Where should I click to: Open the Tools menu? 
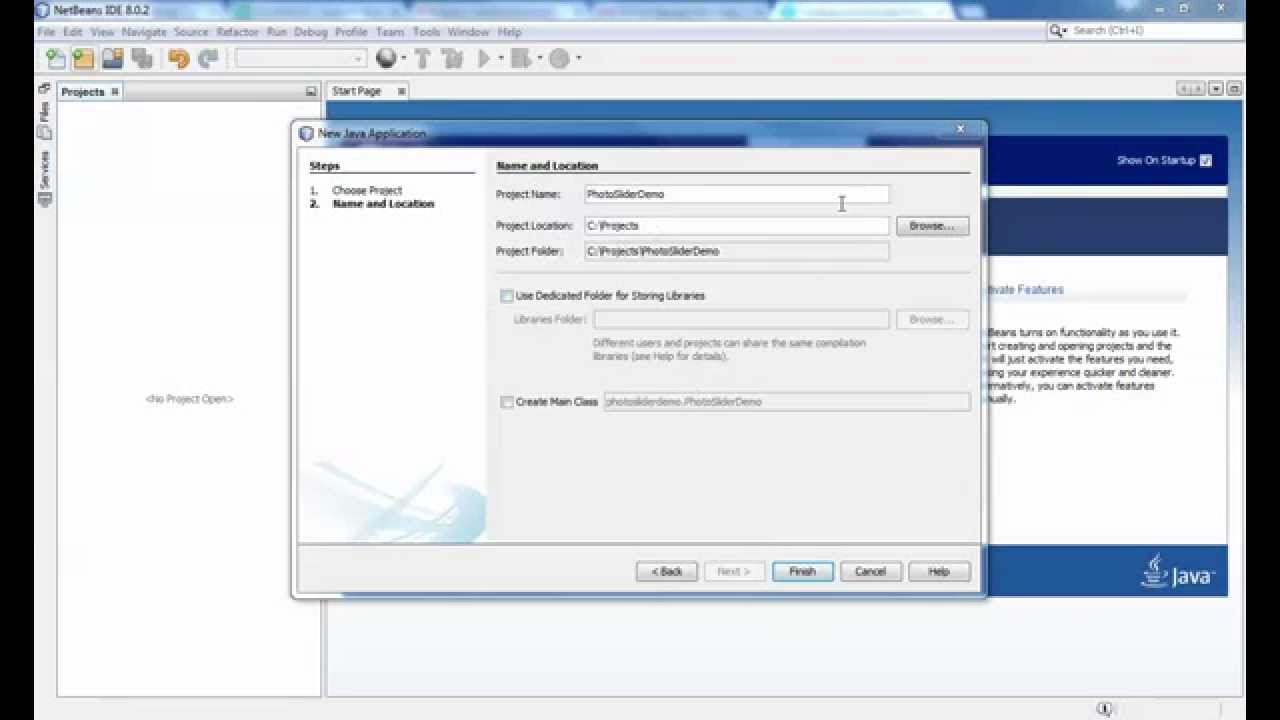pos(426,32)
